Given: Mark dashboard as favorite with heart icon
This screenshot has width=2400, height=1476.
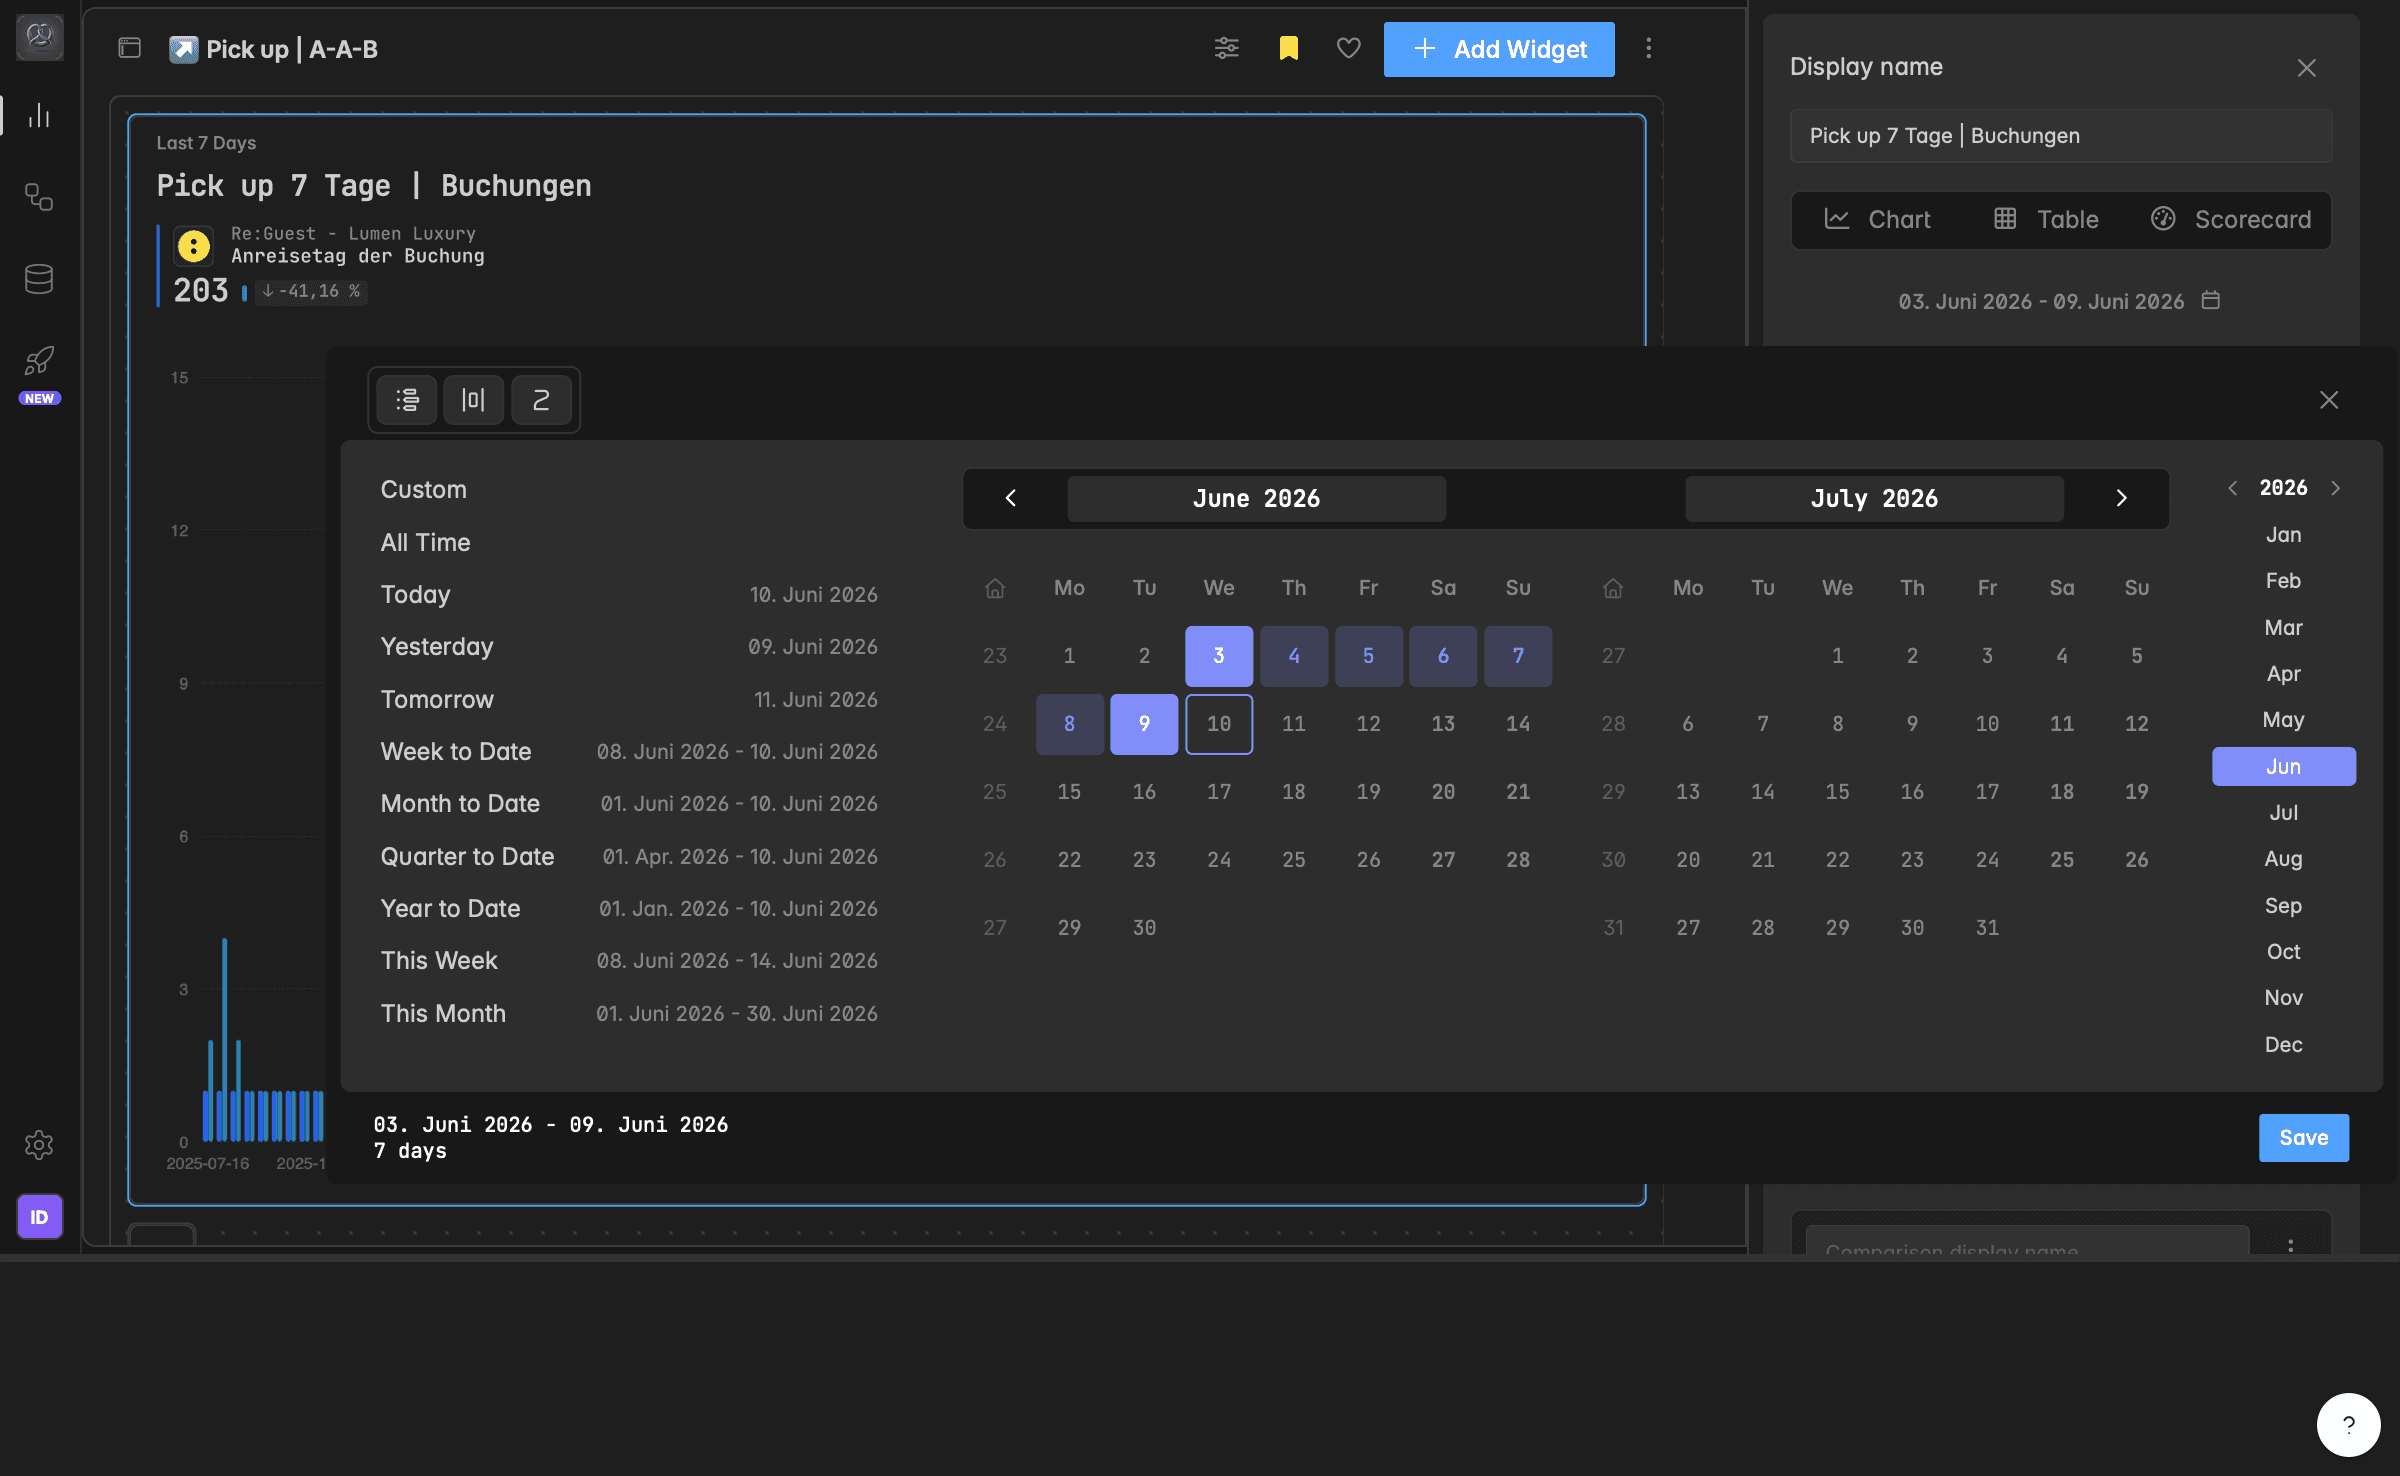Looking at the screenshot, I should pyautogui.click(x=1348, y=48).
